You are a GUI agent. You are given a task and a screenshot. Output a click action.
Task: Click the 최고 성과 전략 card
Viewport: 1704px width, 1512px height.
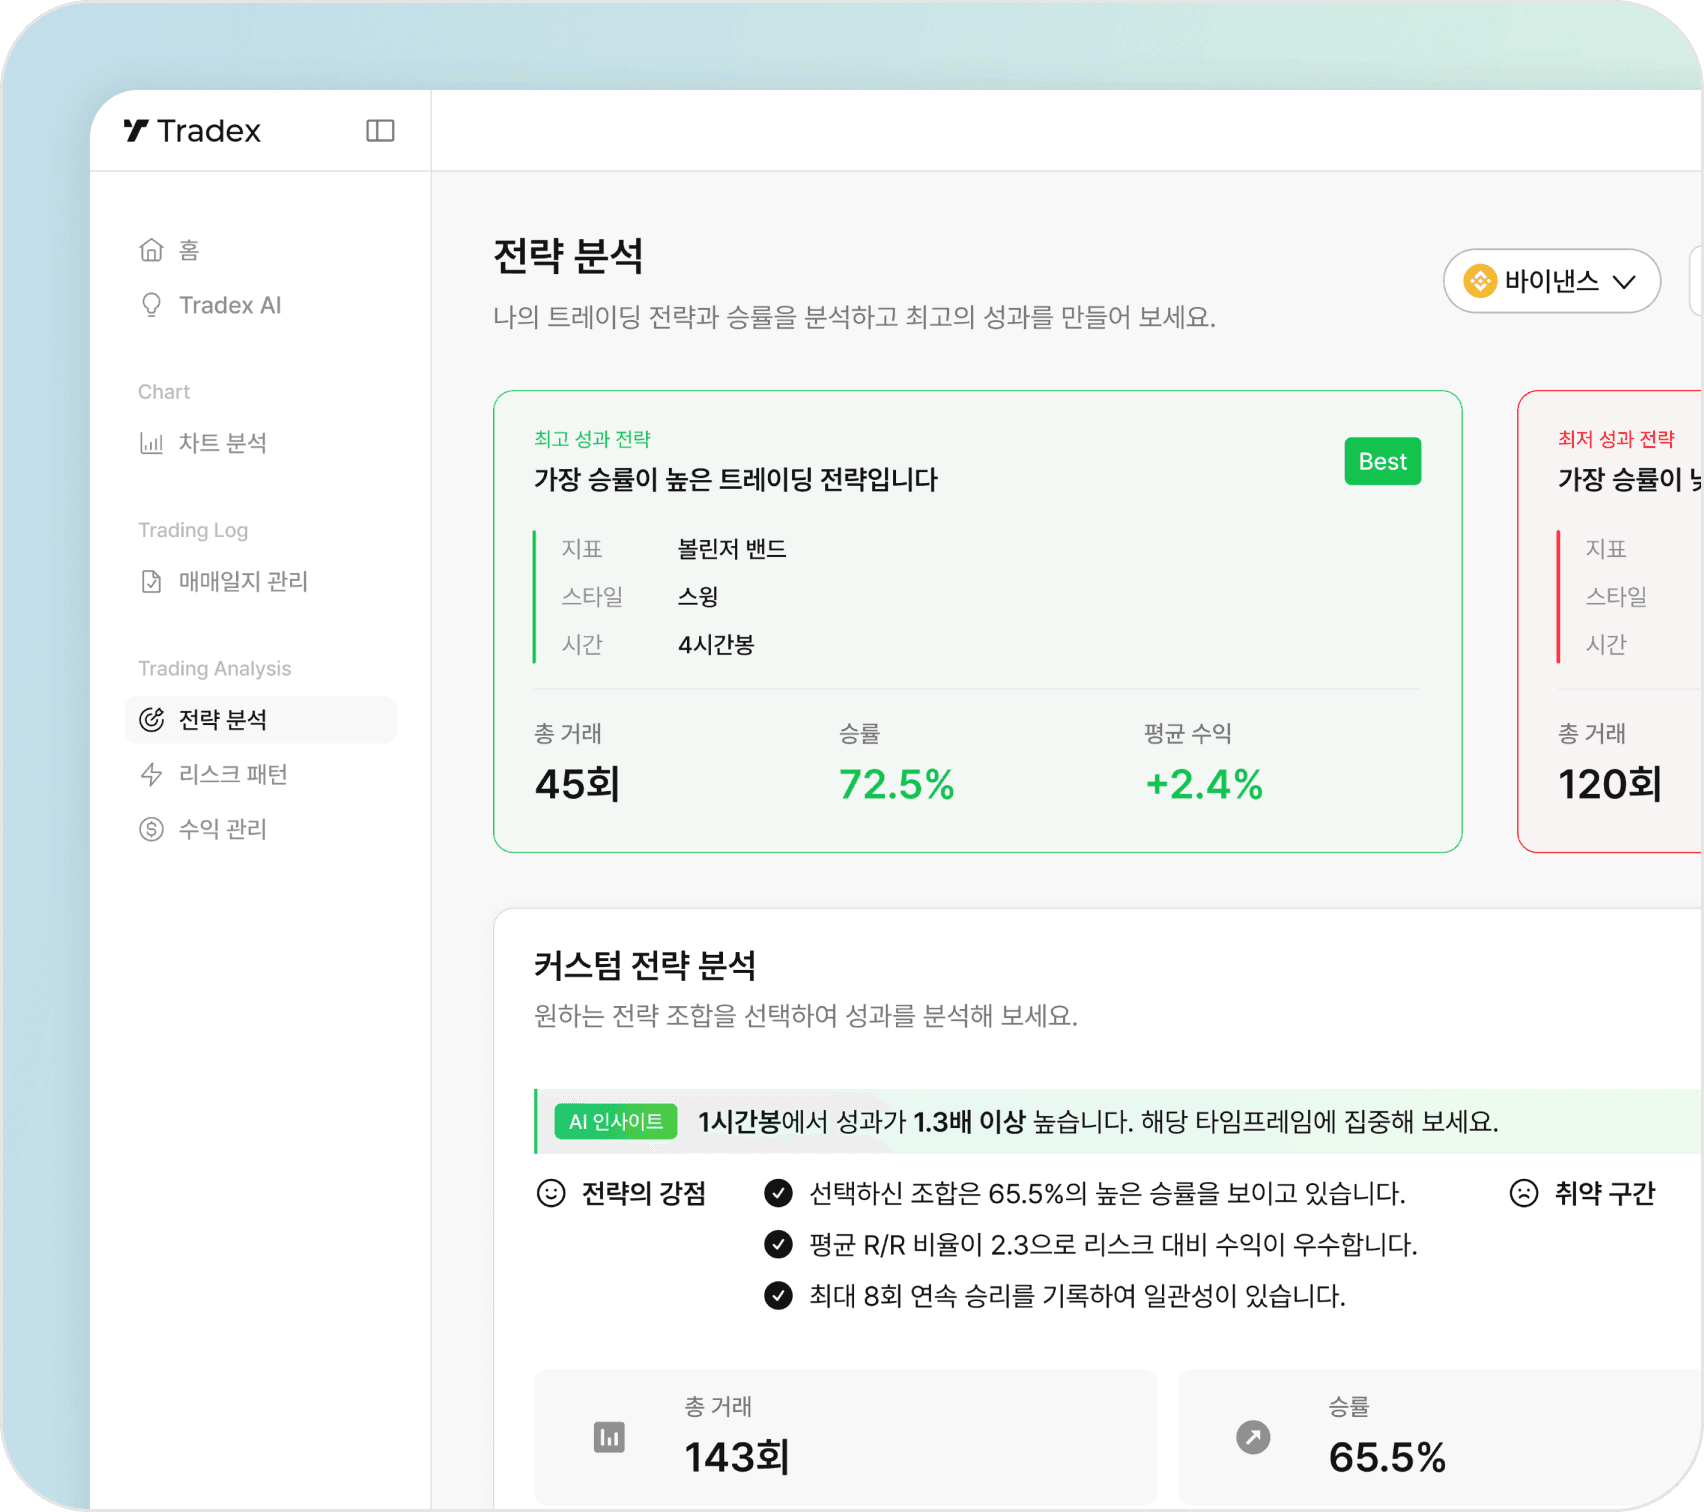coord(978,621)
